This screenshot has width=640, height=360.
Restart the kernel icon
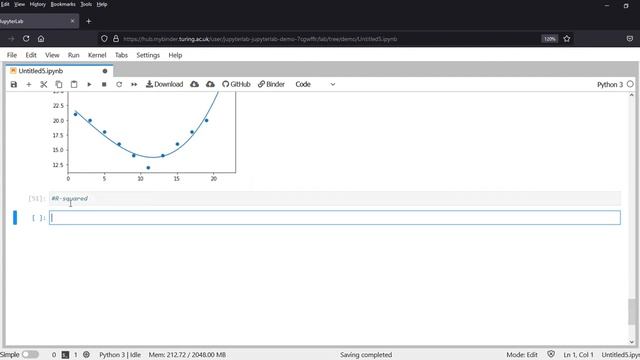pyautogui.click(x=119, y=84)
